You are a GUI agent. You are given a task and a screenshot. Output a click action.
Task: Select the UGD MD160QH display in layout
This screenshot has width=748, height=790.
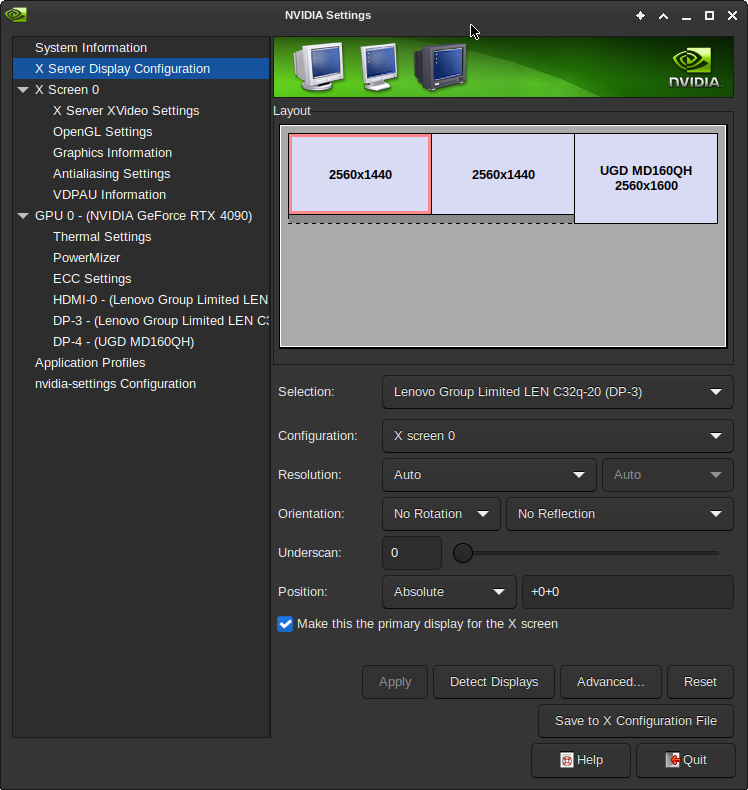645,178
